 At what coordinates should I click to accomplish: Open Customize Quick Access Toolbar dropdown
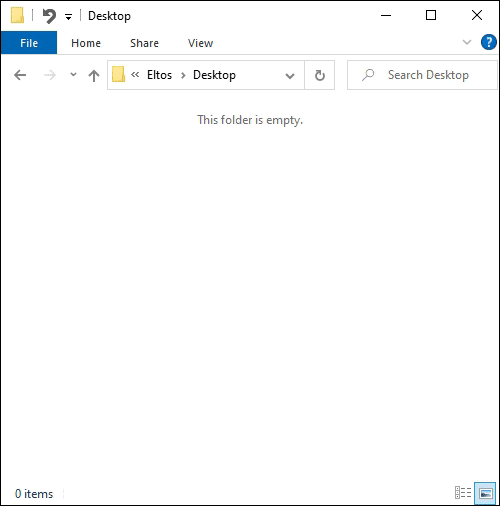tap(68, 17)
